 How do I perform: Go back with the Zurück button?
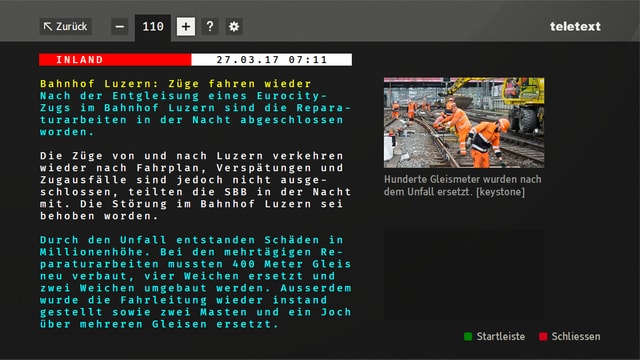point(66,27)
